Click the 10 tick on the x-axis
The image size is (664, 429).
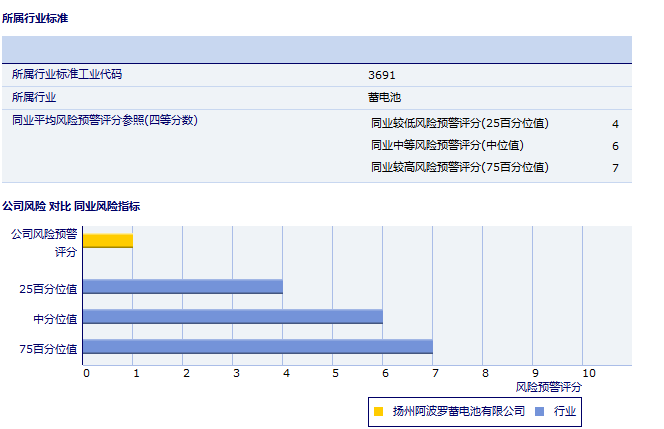[588, 373]
